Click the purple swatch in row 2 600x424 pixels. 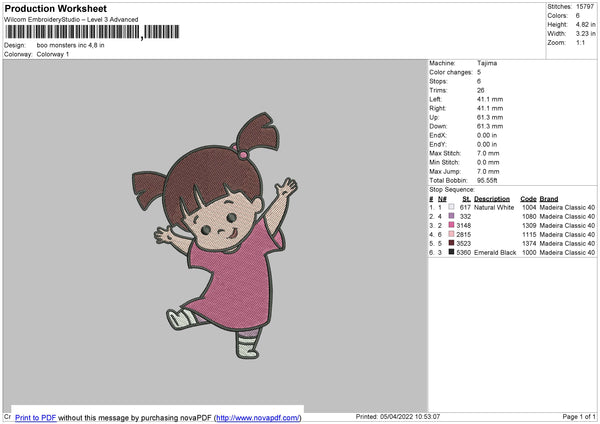pos(452,216)
